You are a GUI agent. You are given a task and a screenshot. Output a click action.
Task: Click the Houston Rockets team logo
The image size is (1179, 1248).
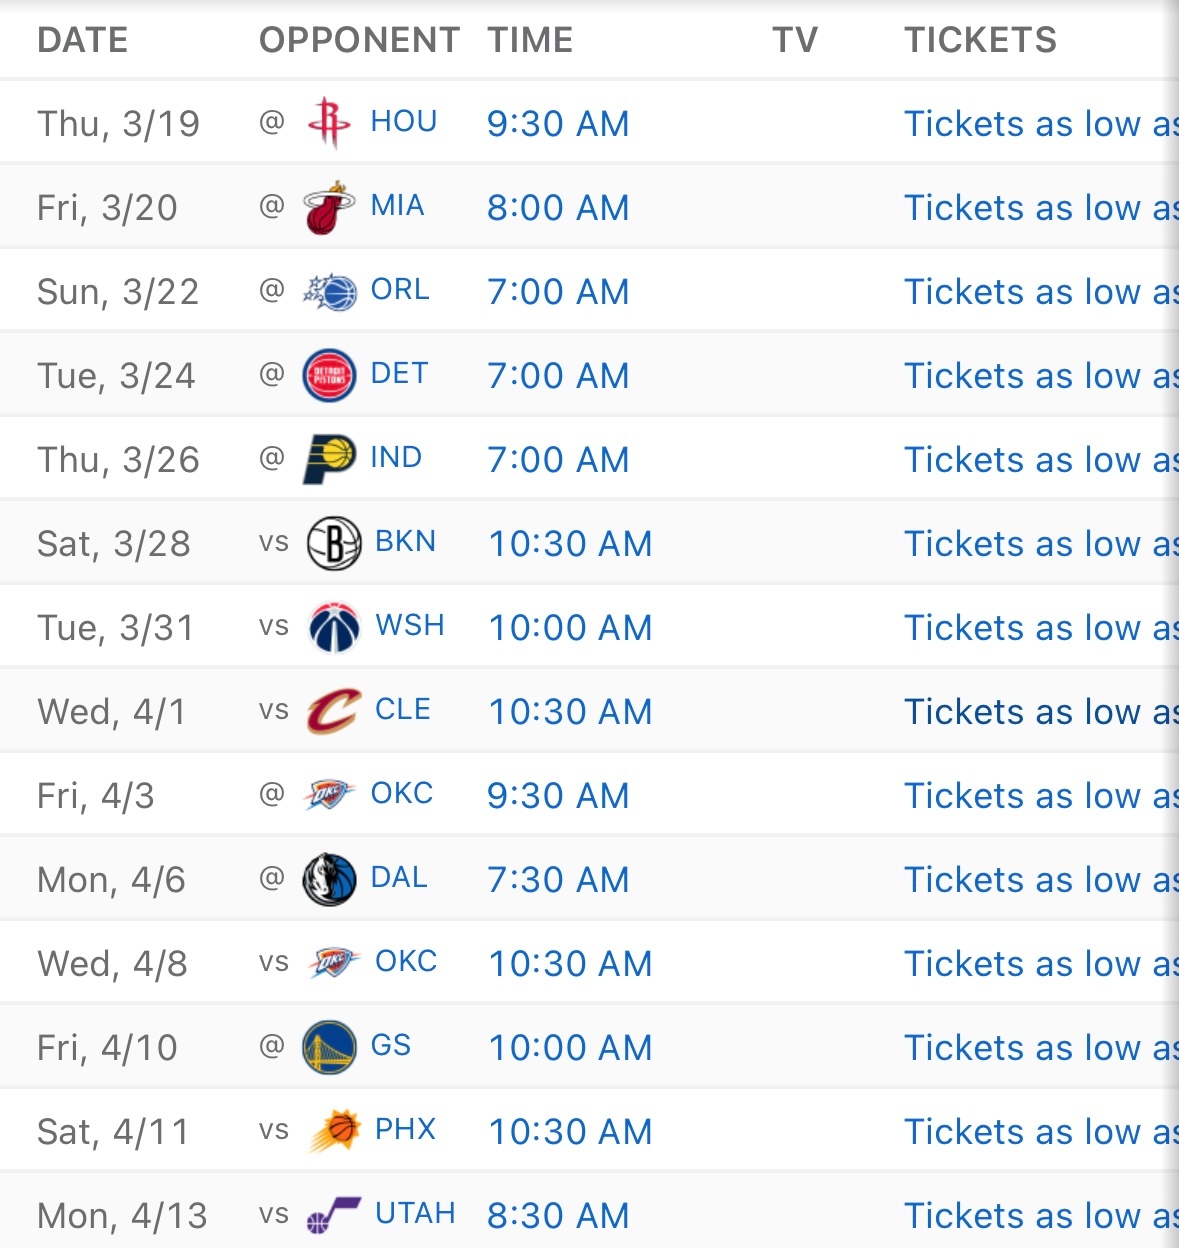[329, 123]
